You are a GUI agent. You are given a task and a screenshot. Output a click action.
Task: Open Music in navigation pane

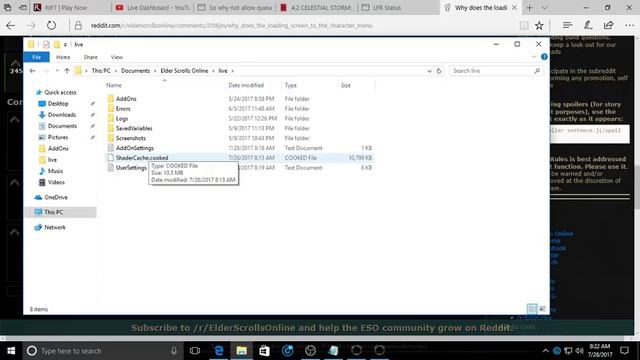point(55,171)
